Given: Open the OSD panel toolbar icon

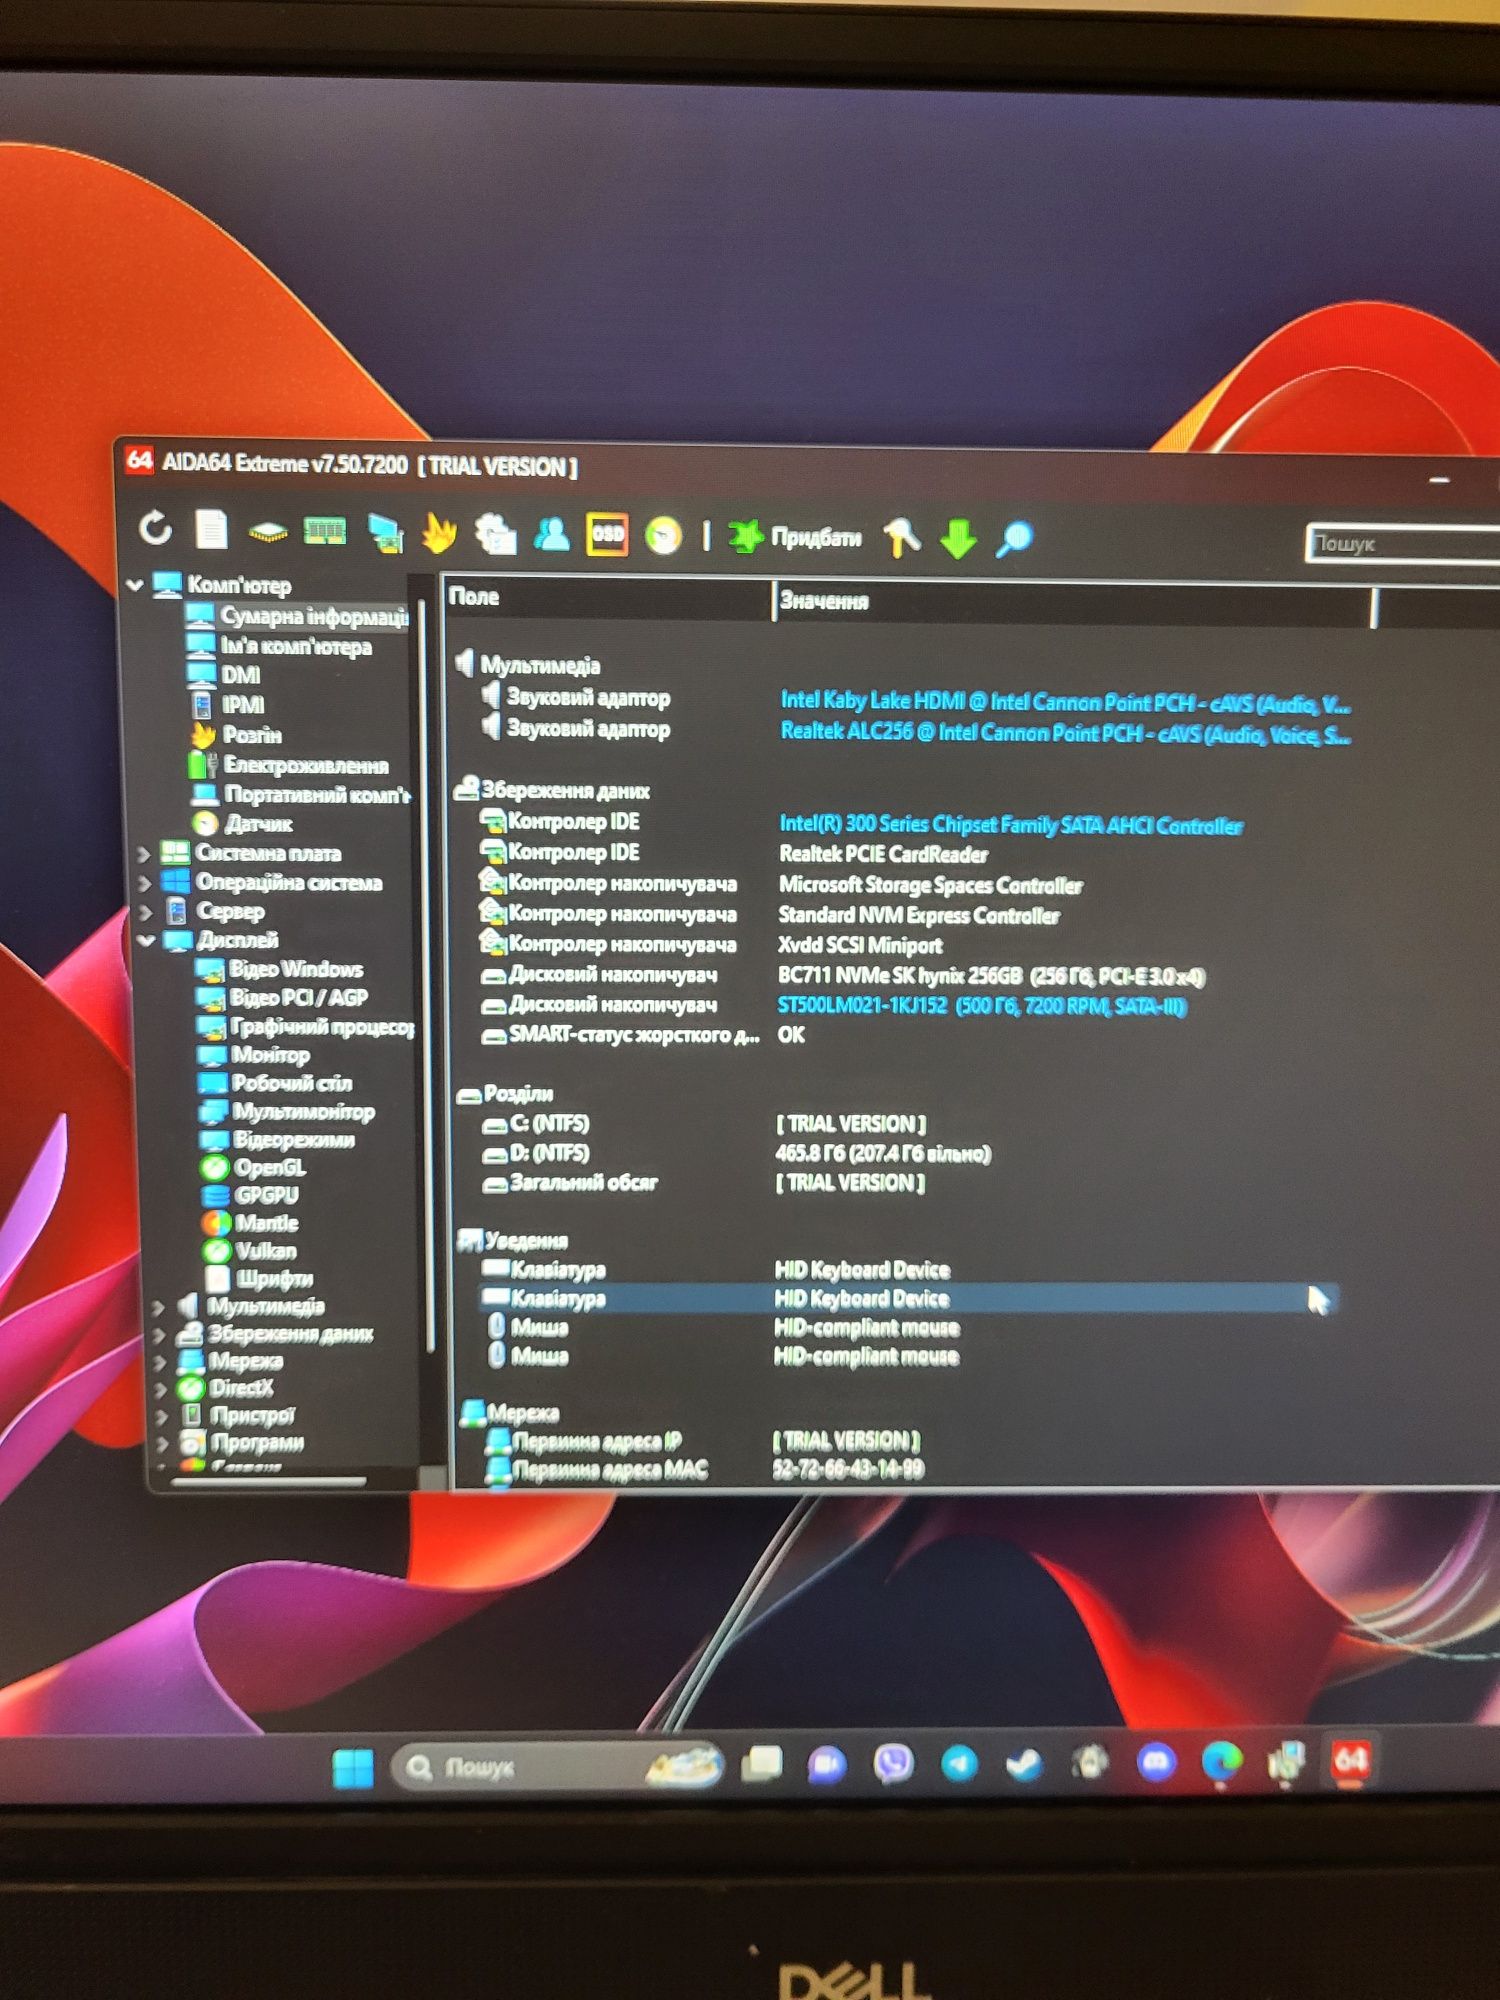Looking at the screenshot, I should 607,534.
